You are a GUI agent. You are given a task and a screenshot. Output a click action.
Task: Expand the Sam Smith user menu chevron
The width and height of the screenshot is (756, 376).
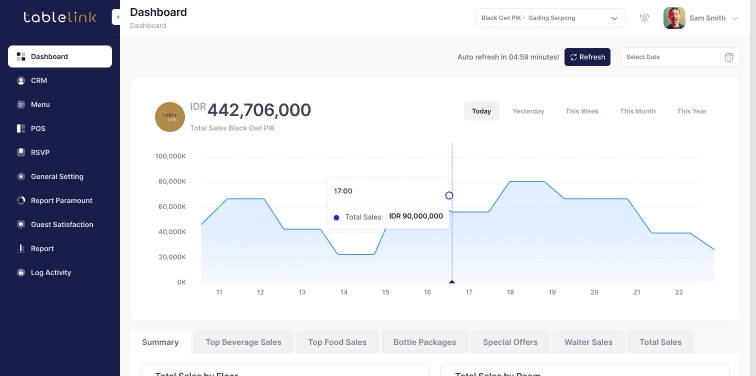[x=735, y=18]
